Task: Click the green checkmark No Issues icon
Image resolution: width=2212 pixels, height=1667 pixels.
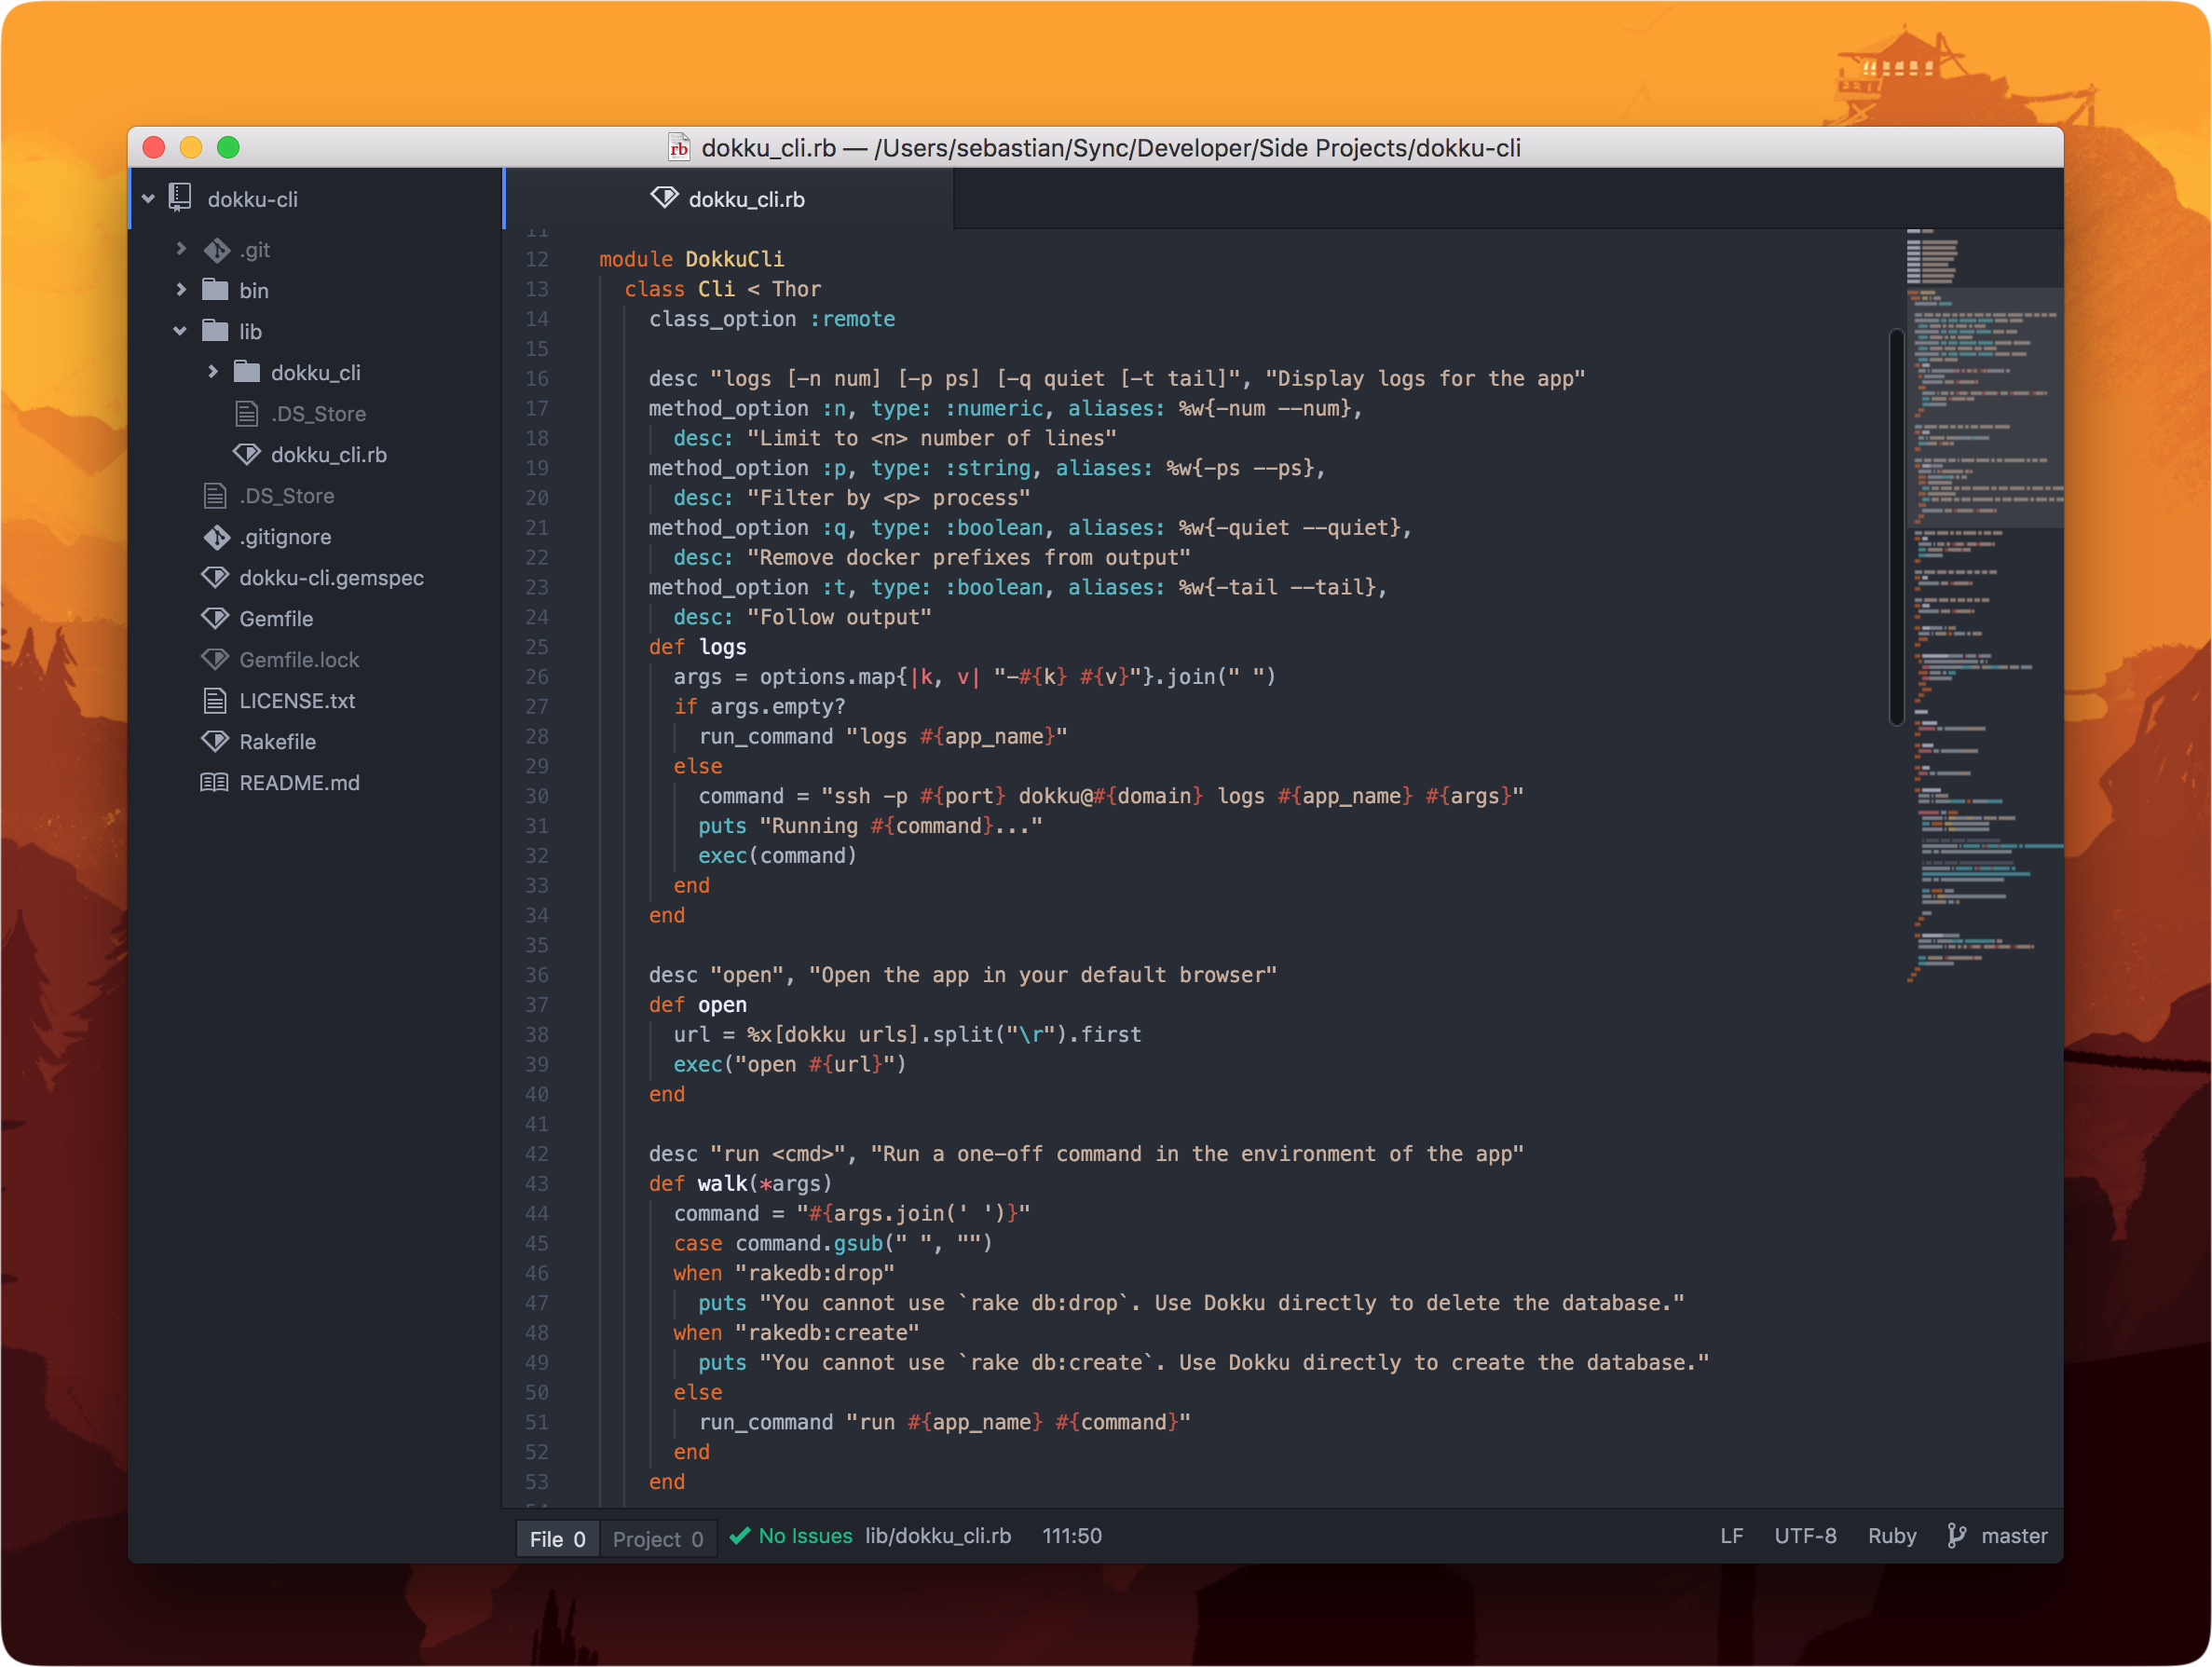Action: (x=740, y=1536)
